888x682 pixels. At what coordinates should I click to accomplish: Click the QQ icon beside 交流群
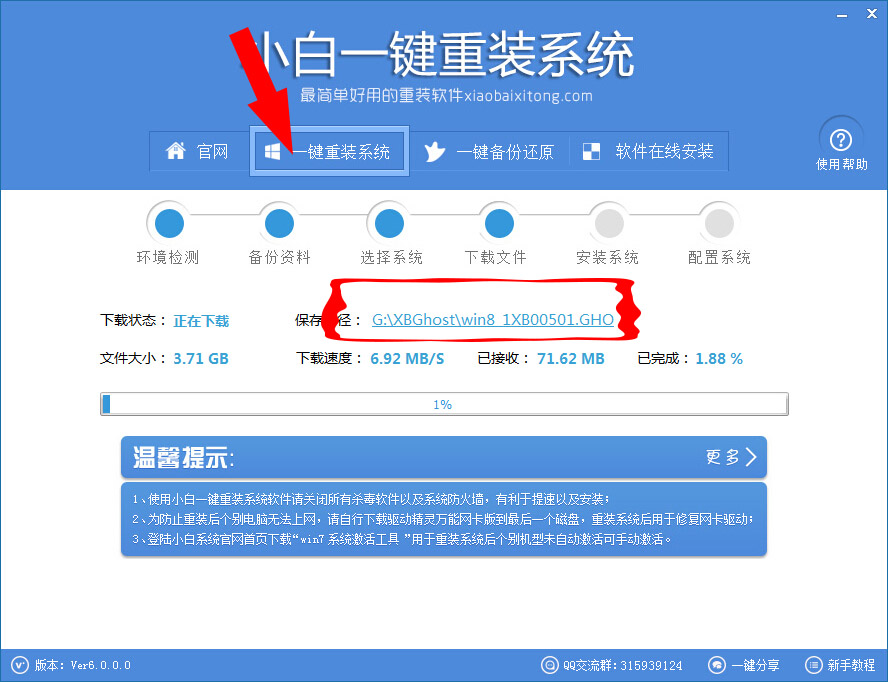pos(550,664)
